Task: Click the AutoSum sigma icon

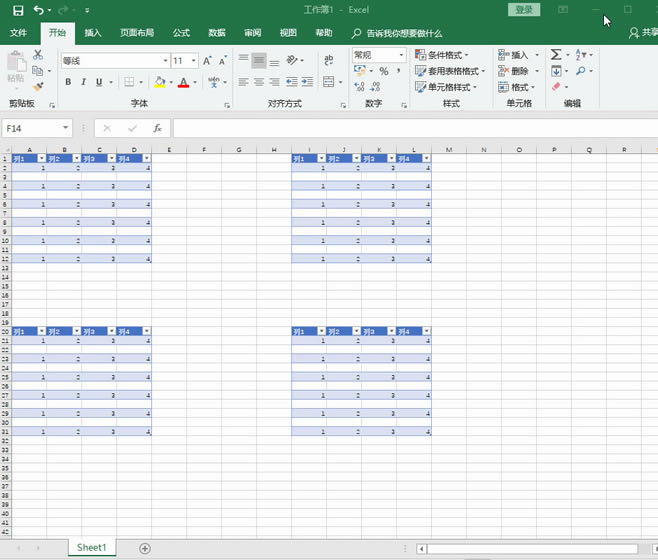Action: (x=556, y=55)
